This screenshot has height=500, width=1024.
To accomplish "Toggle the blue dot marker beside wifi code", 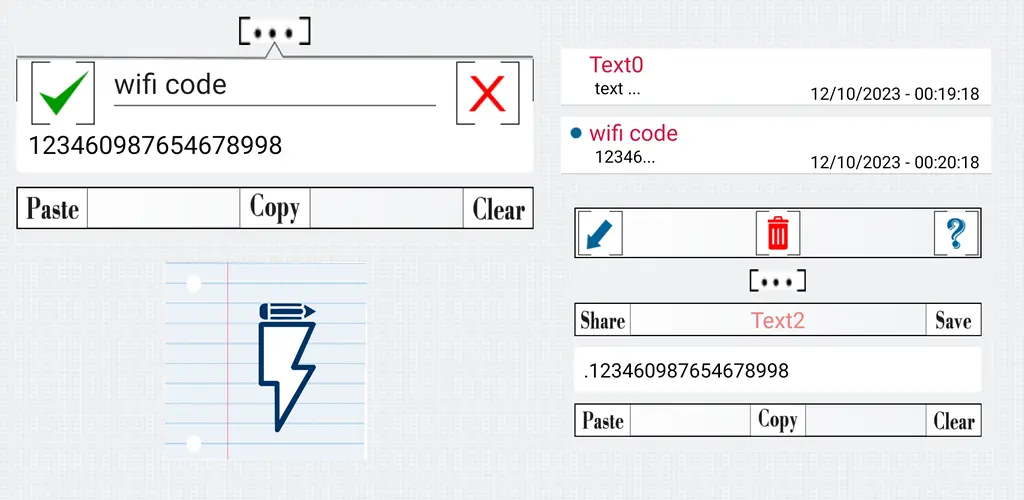I will pyautogui.click(x=576, y=134).
